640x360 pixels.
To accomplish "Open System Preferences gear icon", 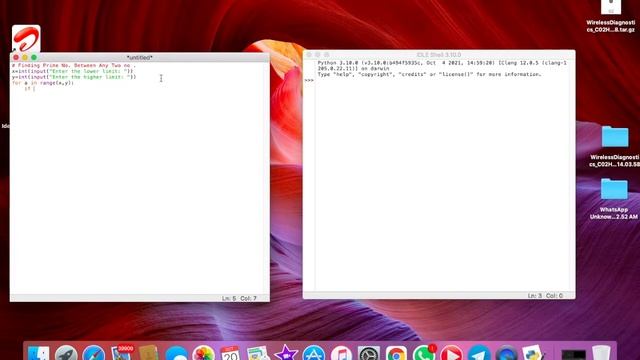I will [369, 353].
